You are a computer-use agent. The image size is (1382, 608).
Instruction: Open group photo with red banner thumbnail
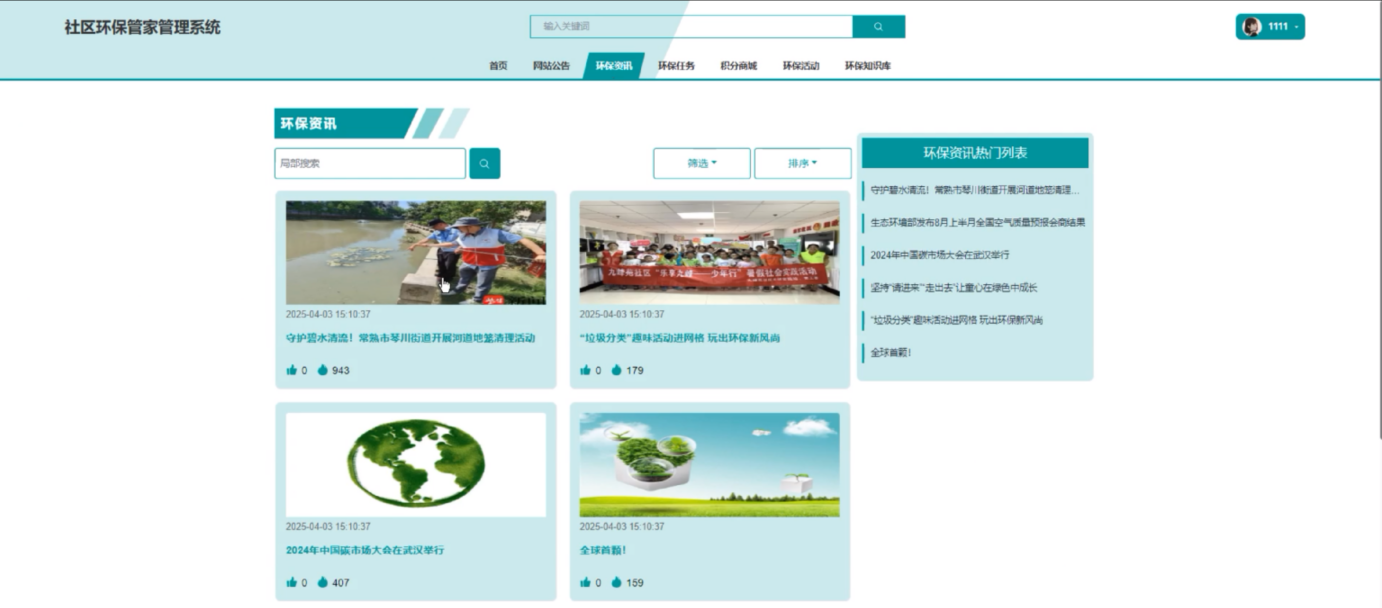(x=710, y=252)
